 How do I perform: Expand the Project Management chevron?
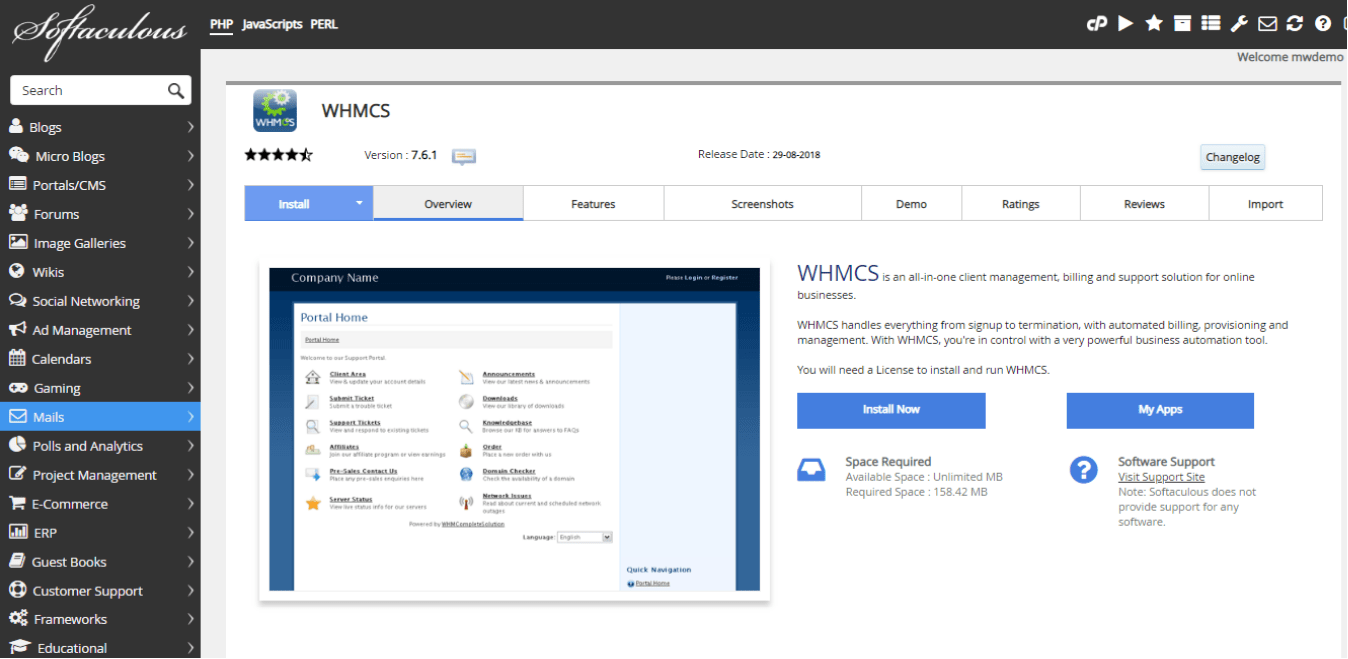[190, 475]
